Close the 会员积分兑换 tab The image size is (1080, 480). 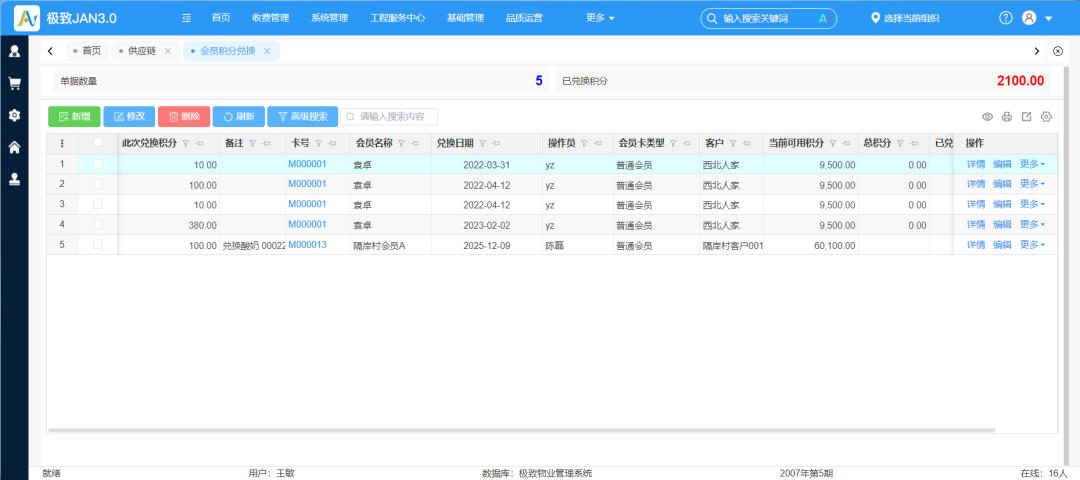click(267, 51)
